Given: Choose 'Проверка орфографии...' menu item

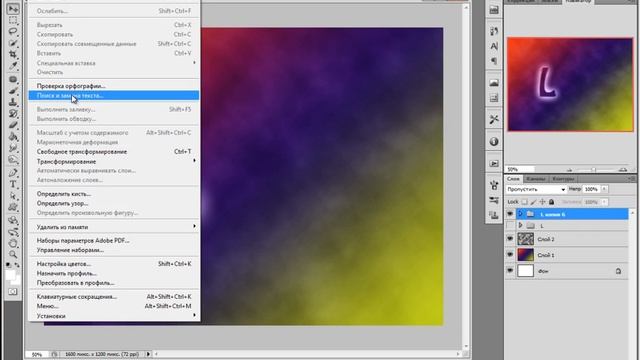Looking at the screenshot, I should tap(114, 86).
